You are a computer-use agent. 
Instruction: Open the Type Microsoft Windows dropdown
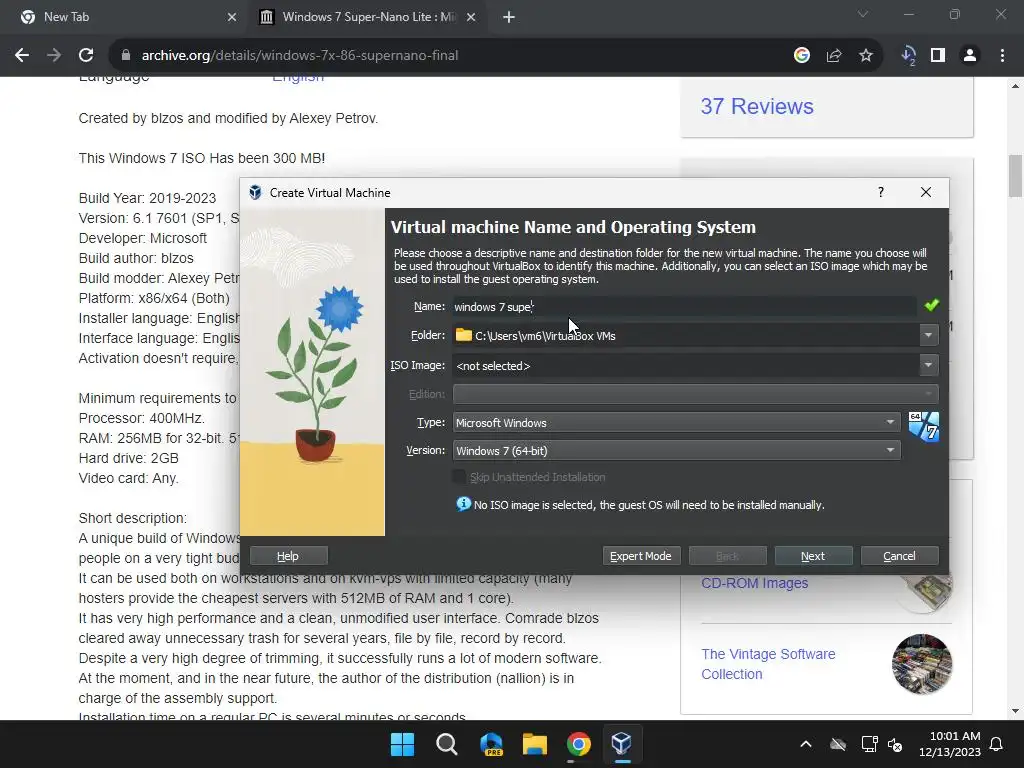tap(677, 423)
